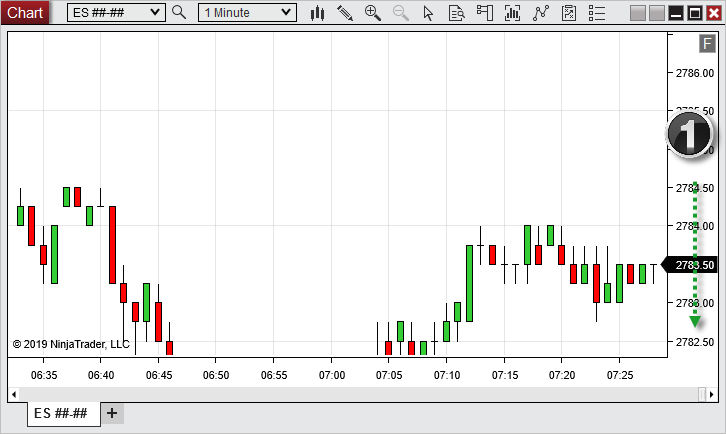Click the current price marker 2783.50
The height and width of the screenshot is (434, 726).
pyautogui.click(x=688, y=265)
